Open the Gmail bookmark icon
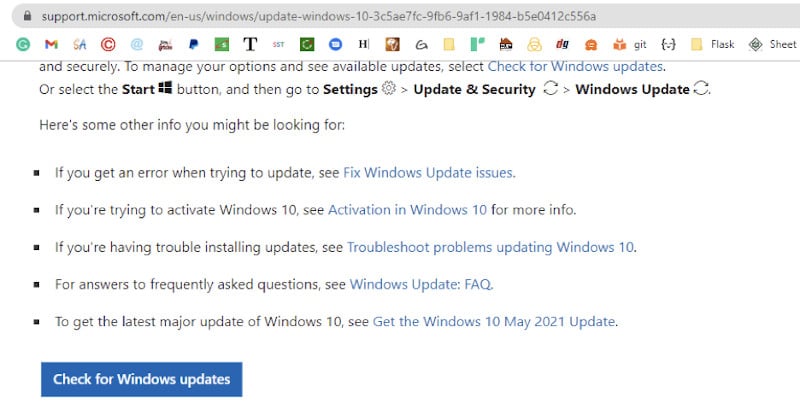This screenshot has height=415, width=800. [51, 44]
